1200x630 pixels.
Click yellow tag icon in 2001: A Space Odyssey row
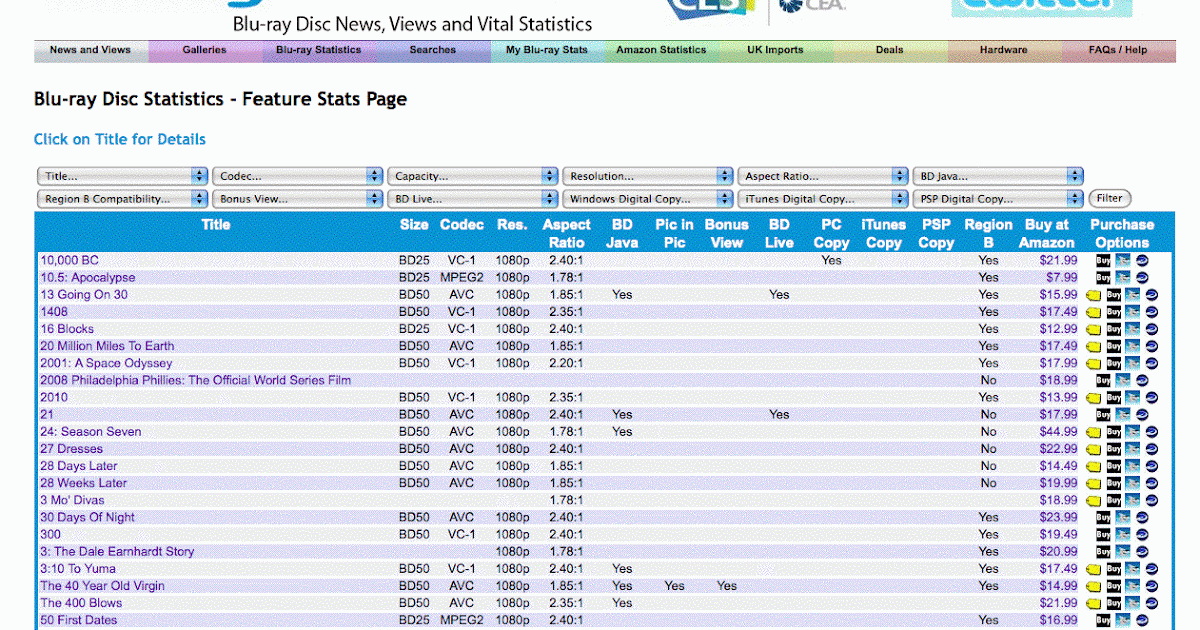coord(1095,363)
